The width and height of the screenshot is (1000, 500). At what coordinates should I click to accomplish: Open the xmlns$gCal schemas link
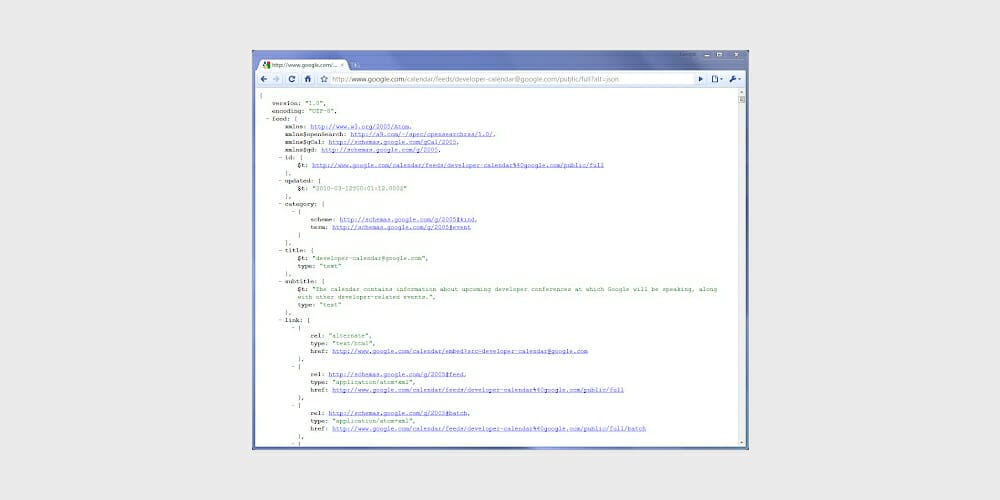(393, 142)
